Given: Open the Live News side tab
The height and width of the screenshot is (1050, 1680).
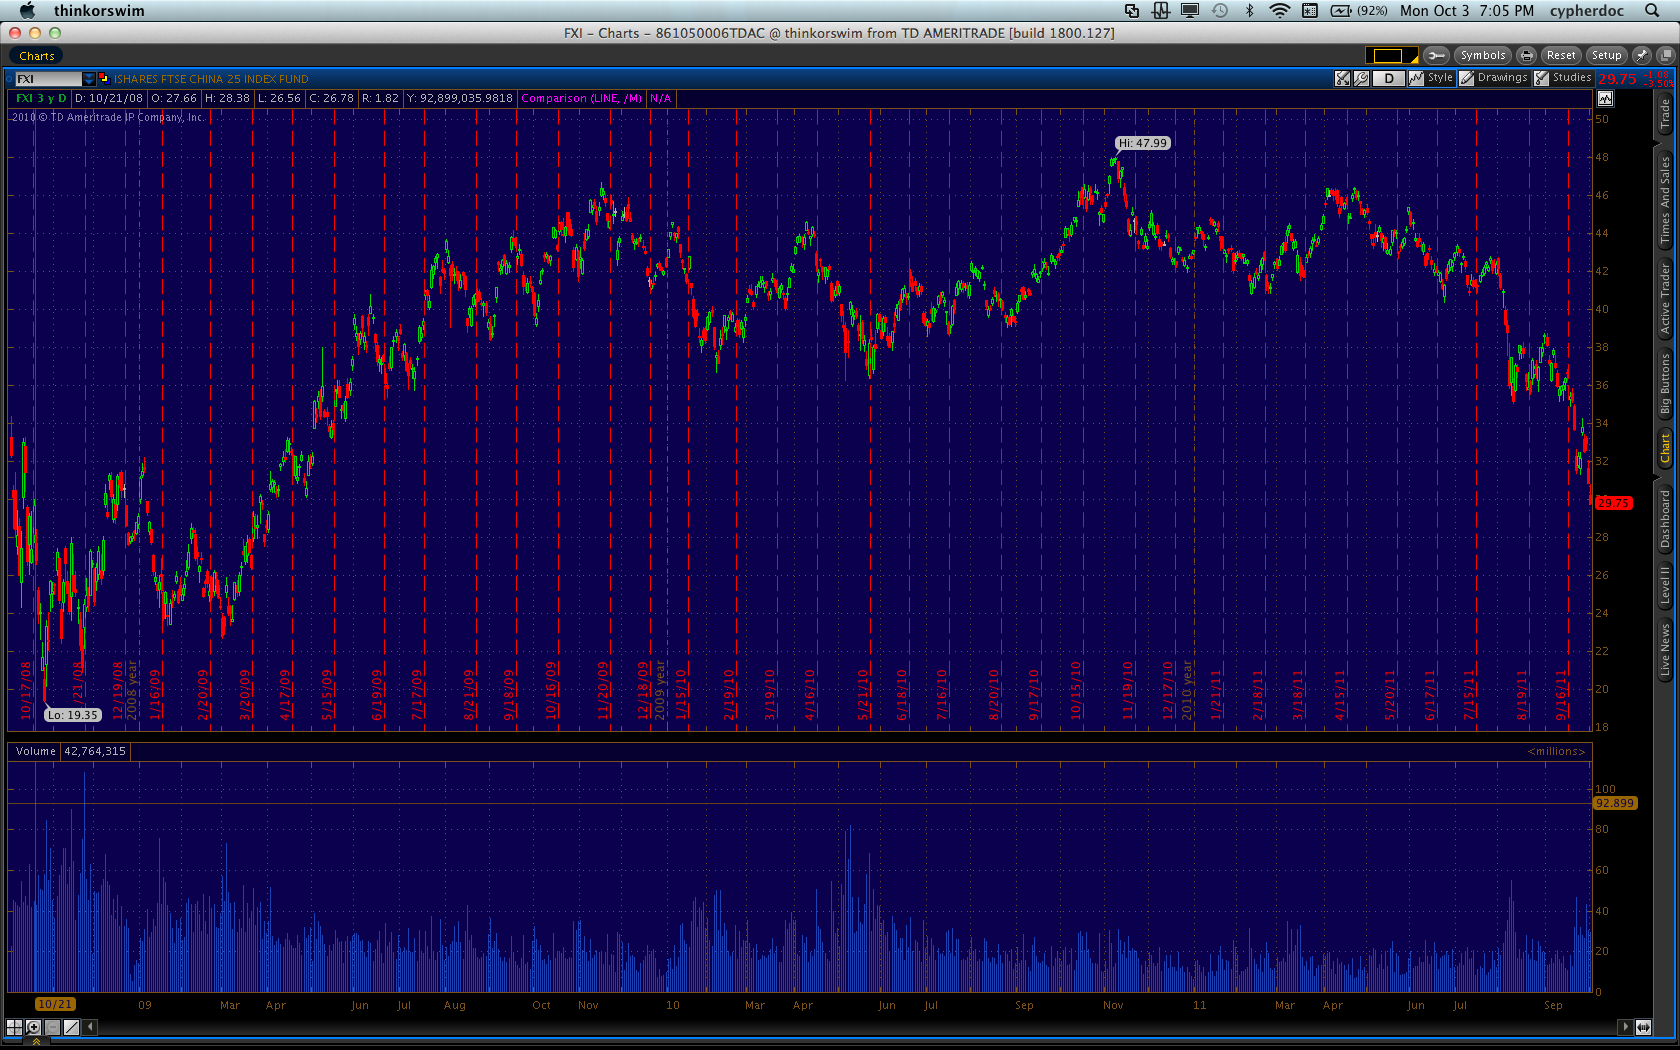Looking at the screenshot, I should coord(1665,650).
